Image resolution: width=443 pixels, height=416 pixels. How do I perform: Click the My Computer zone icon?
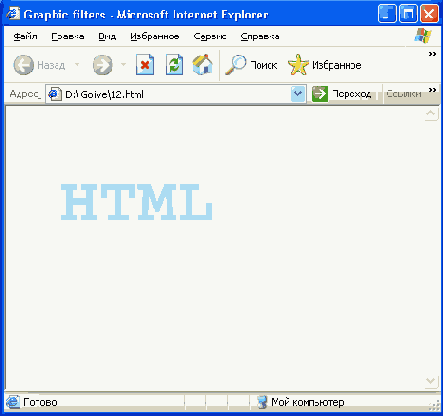tap(262, 402)
